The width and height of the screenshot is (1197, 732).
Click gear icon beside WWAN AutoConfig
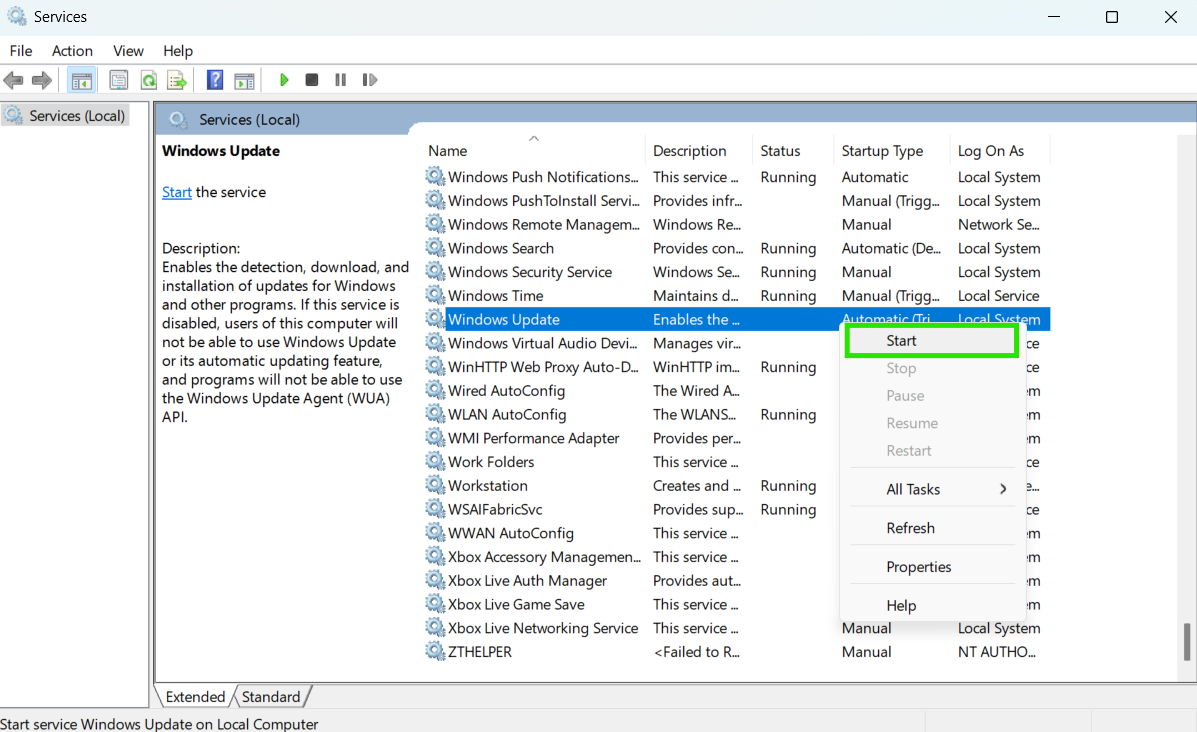pyautogui.click(x=435, y=533)
